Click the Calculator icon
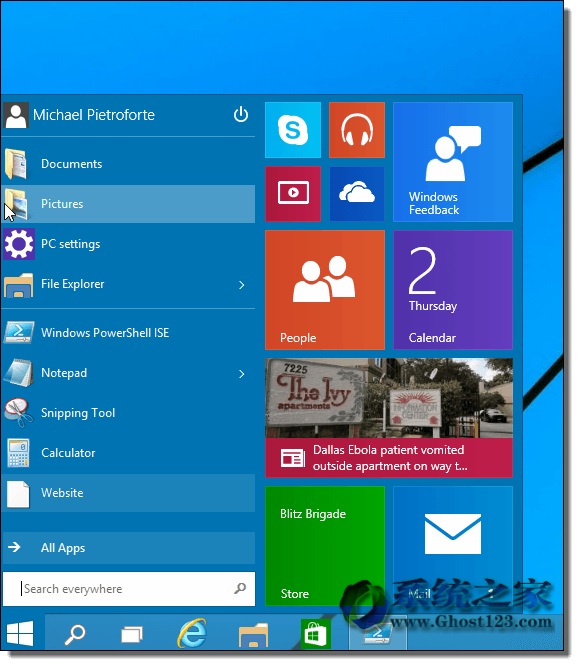This screenshot has width=579, height=666. 19,453
